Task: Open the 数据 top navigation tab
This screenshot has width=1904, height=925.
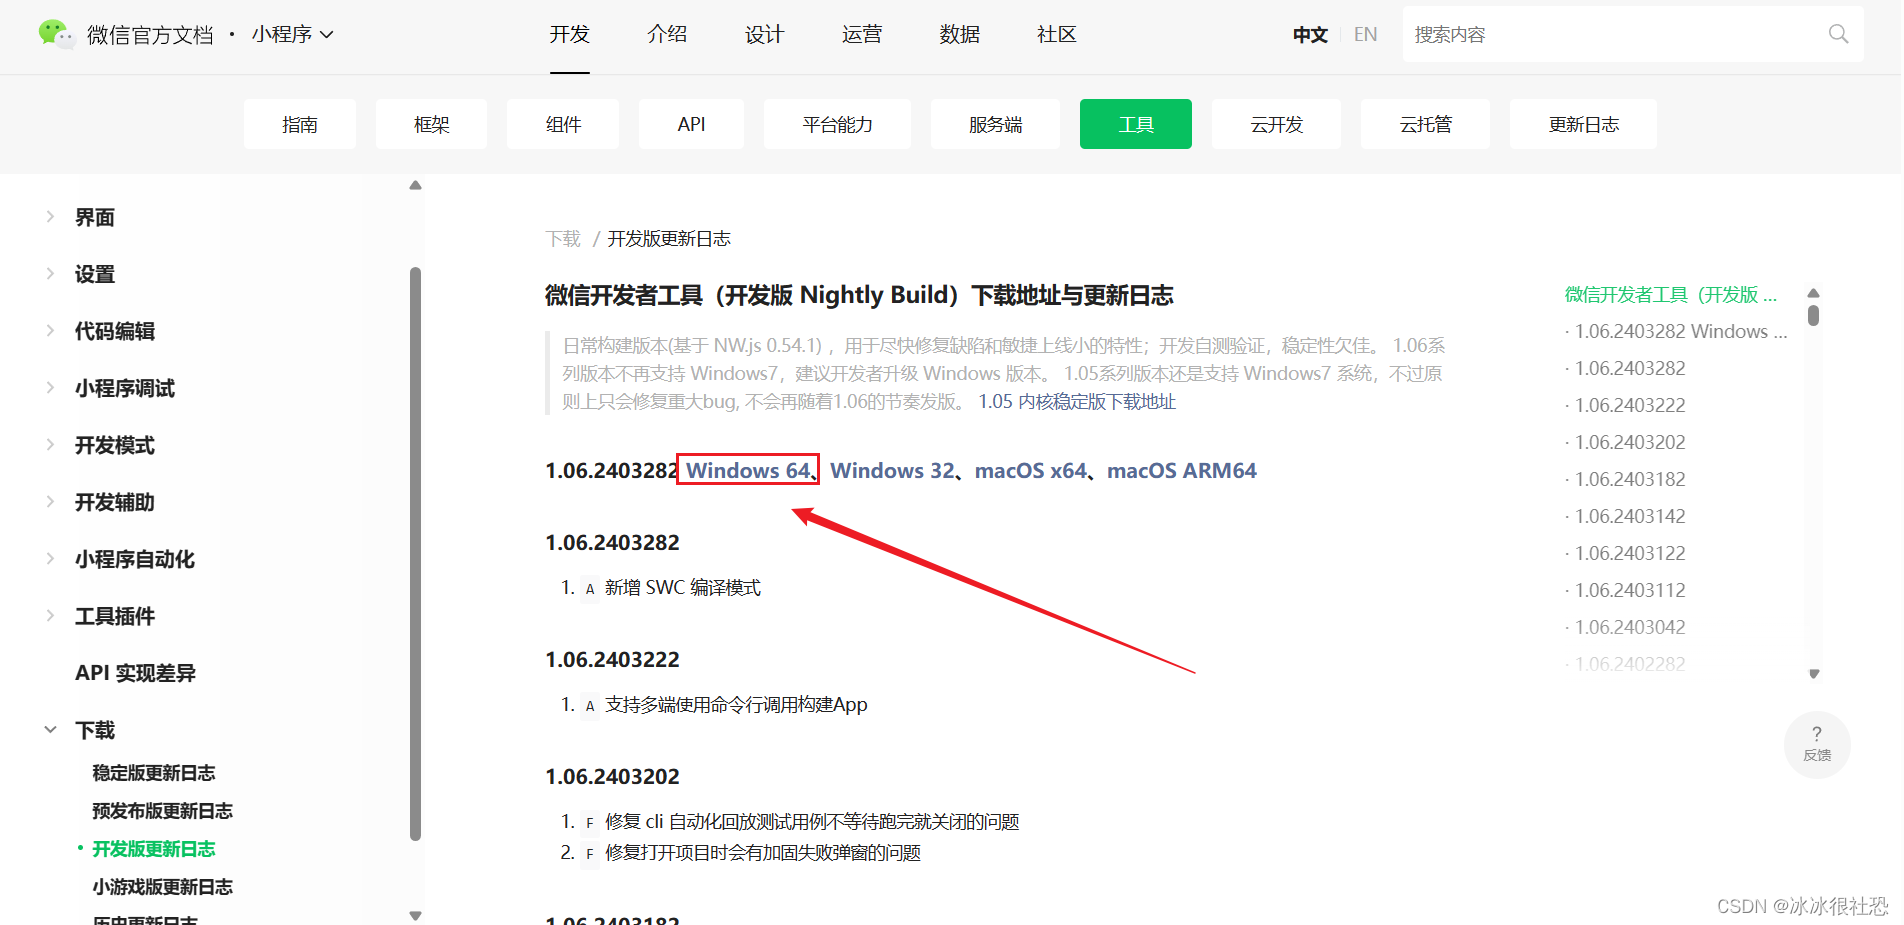Action: click(960, 35)
